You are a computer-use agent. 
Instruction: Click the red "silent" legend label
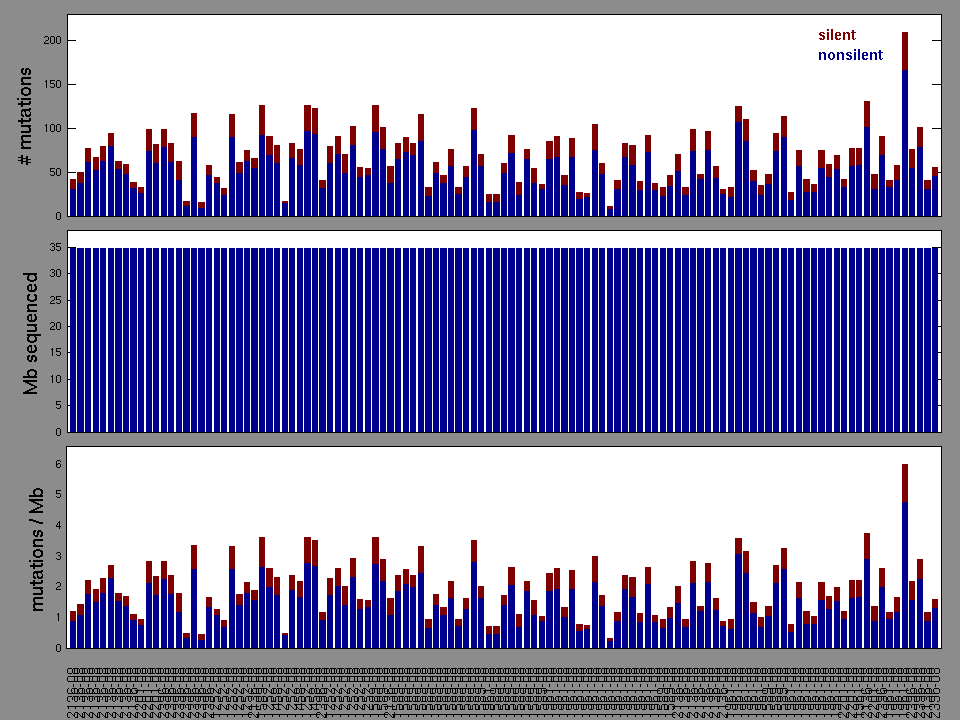click(836, 35)
